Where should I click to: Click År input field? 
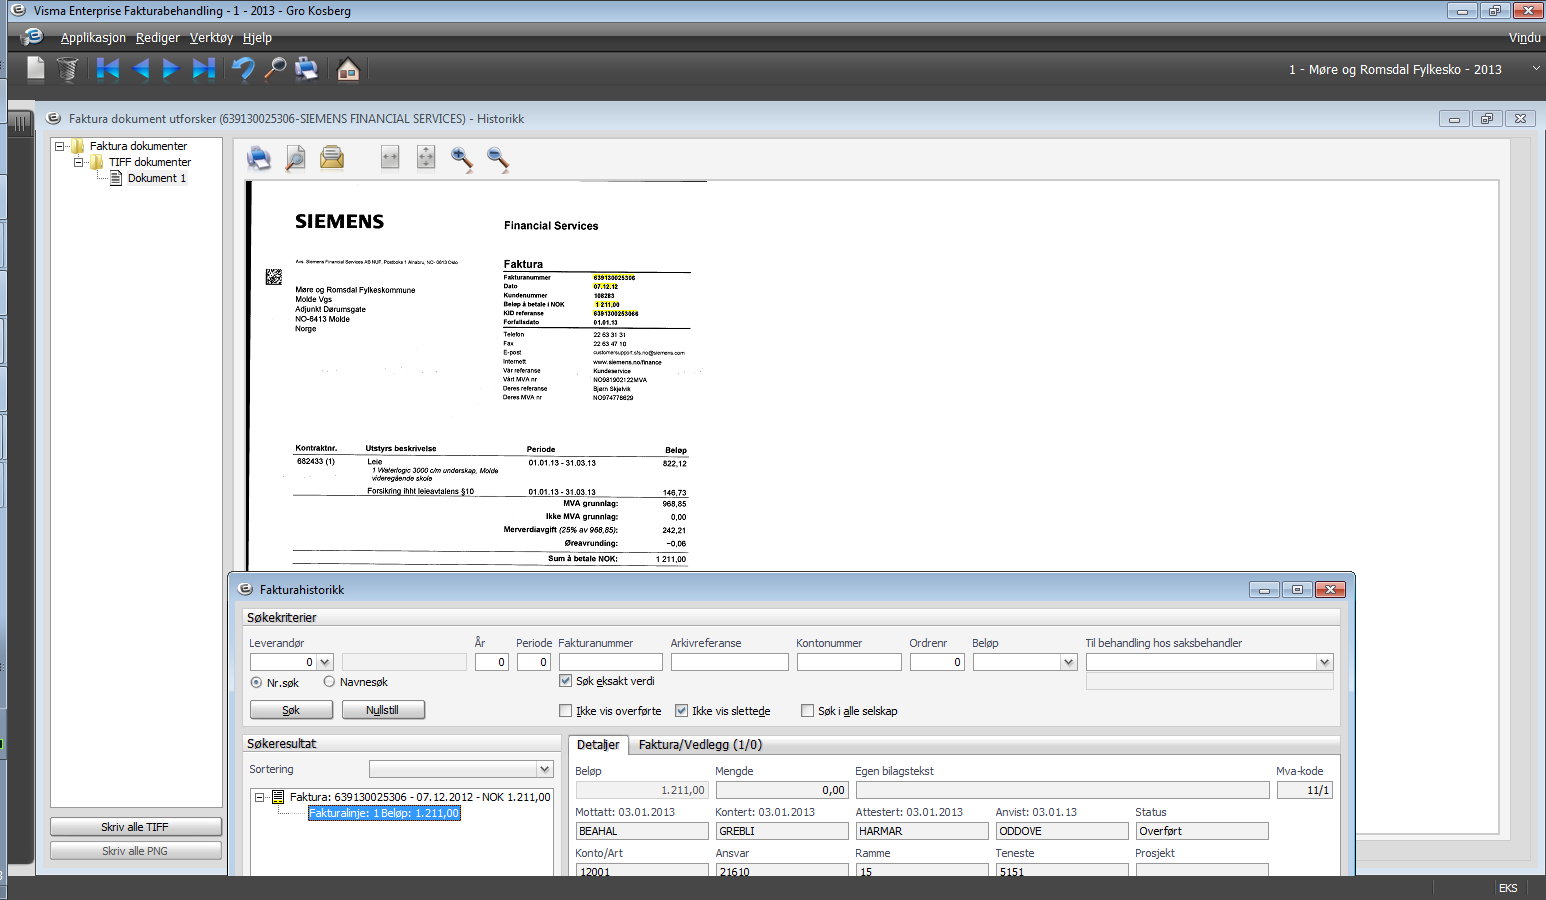(492, 662)
